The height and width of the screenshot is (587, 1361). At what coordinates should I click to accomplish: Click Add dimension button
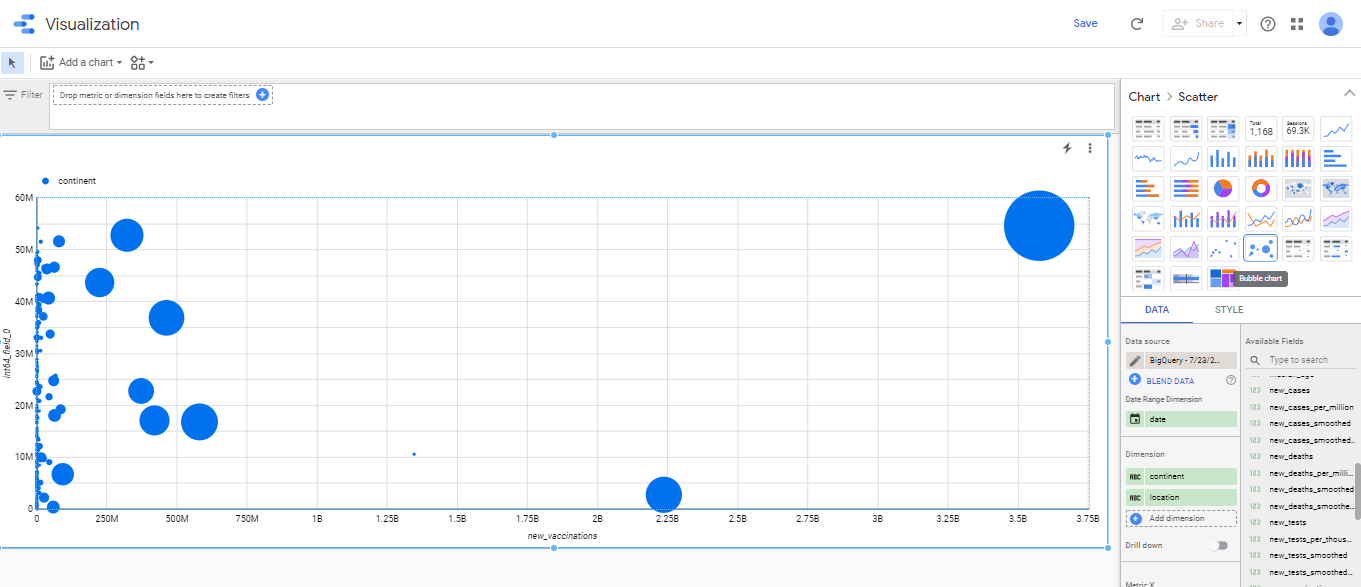click(1181, 518)
